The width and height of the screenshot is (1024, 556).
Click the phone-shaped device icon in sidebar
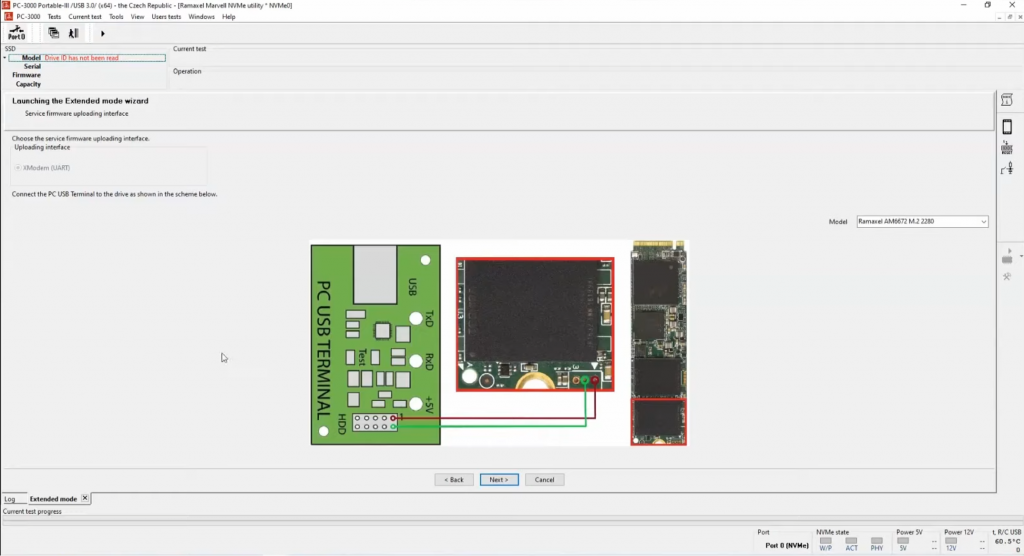1007,127
